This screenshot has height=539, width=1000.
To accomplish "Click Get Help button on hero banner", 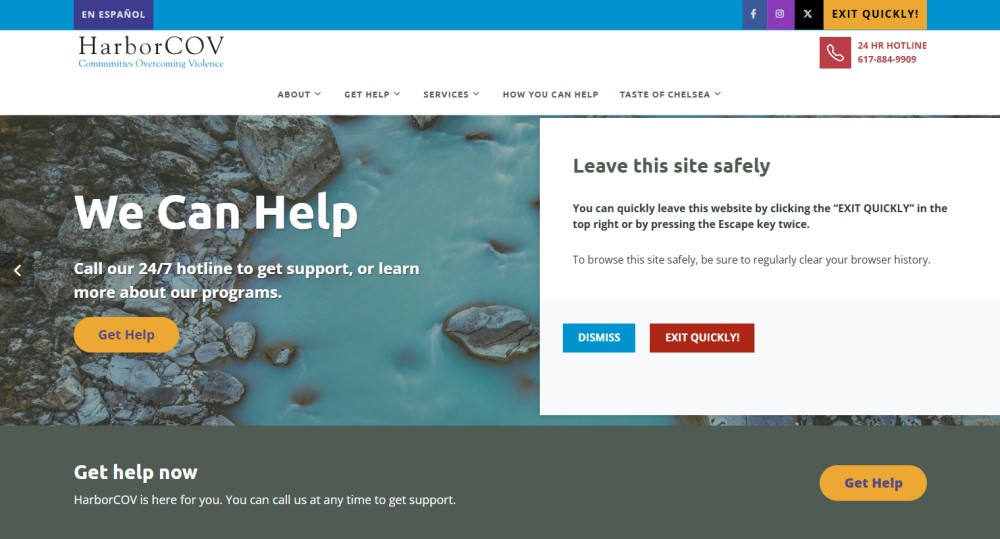I will [126, 335].
